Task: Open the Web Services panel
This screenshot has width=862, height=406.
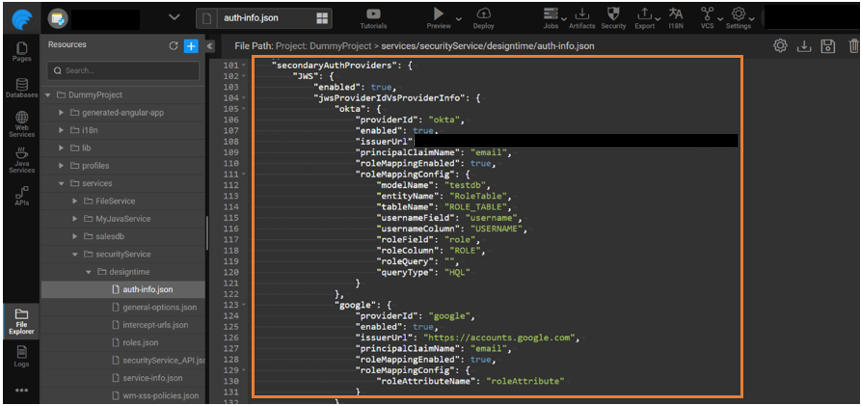Action: point(21,122)
